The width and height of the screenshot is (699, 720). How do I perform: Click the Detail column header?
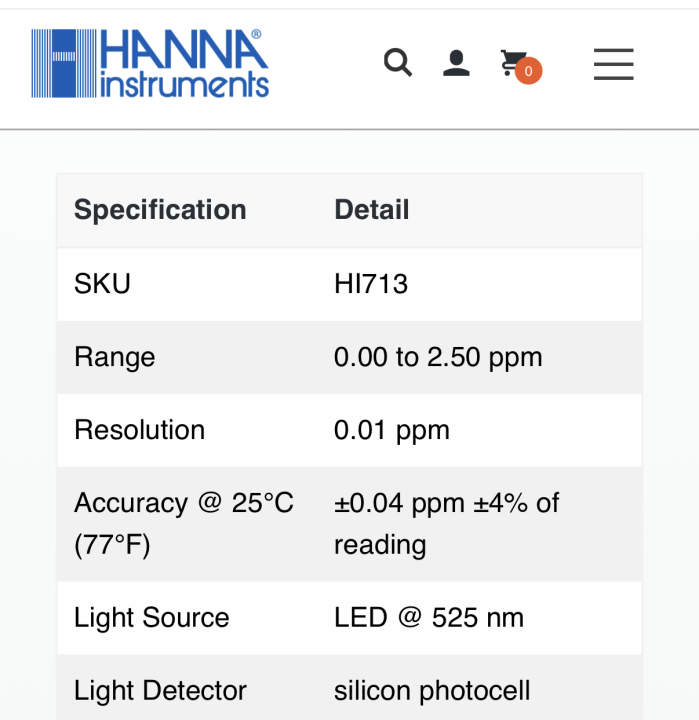pos(372,210)
